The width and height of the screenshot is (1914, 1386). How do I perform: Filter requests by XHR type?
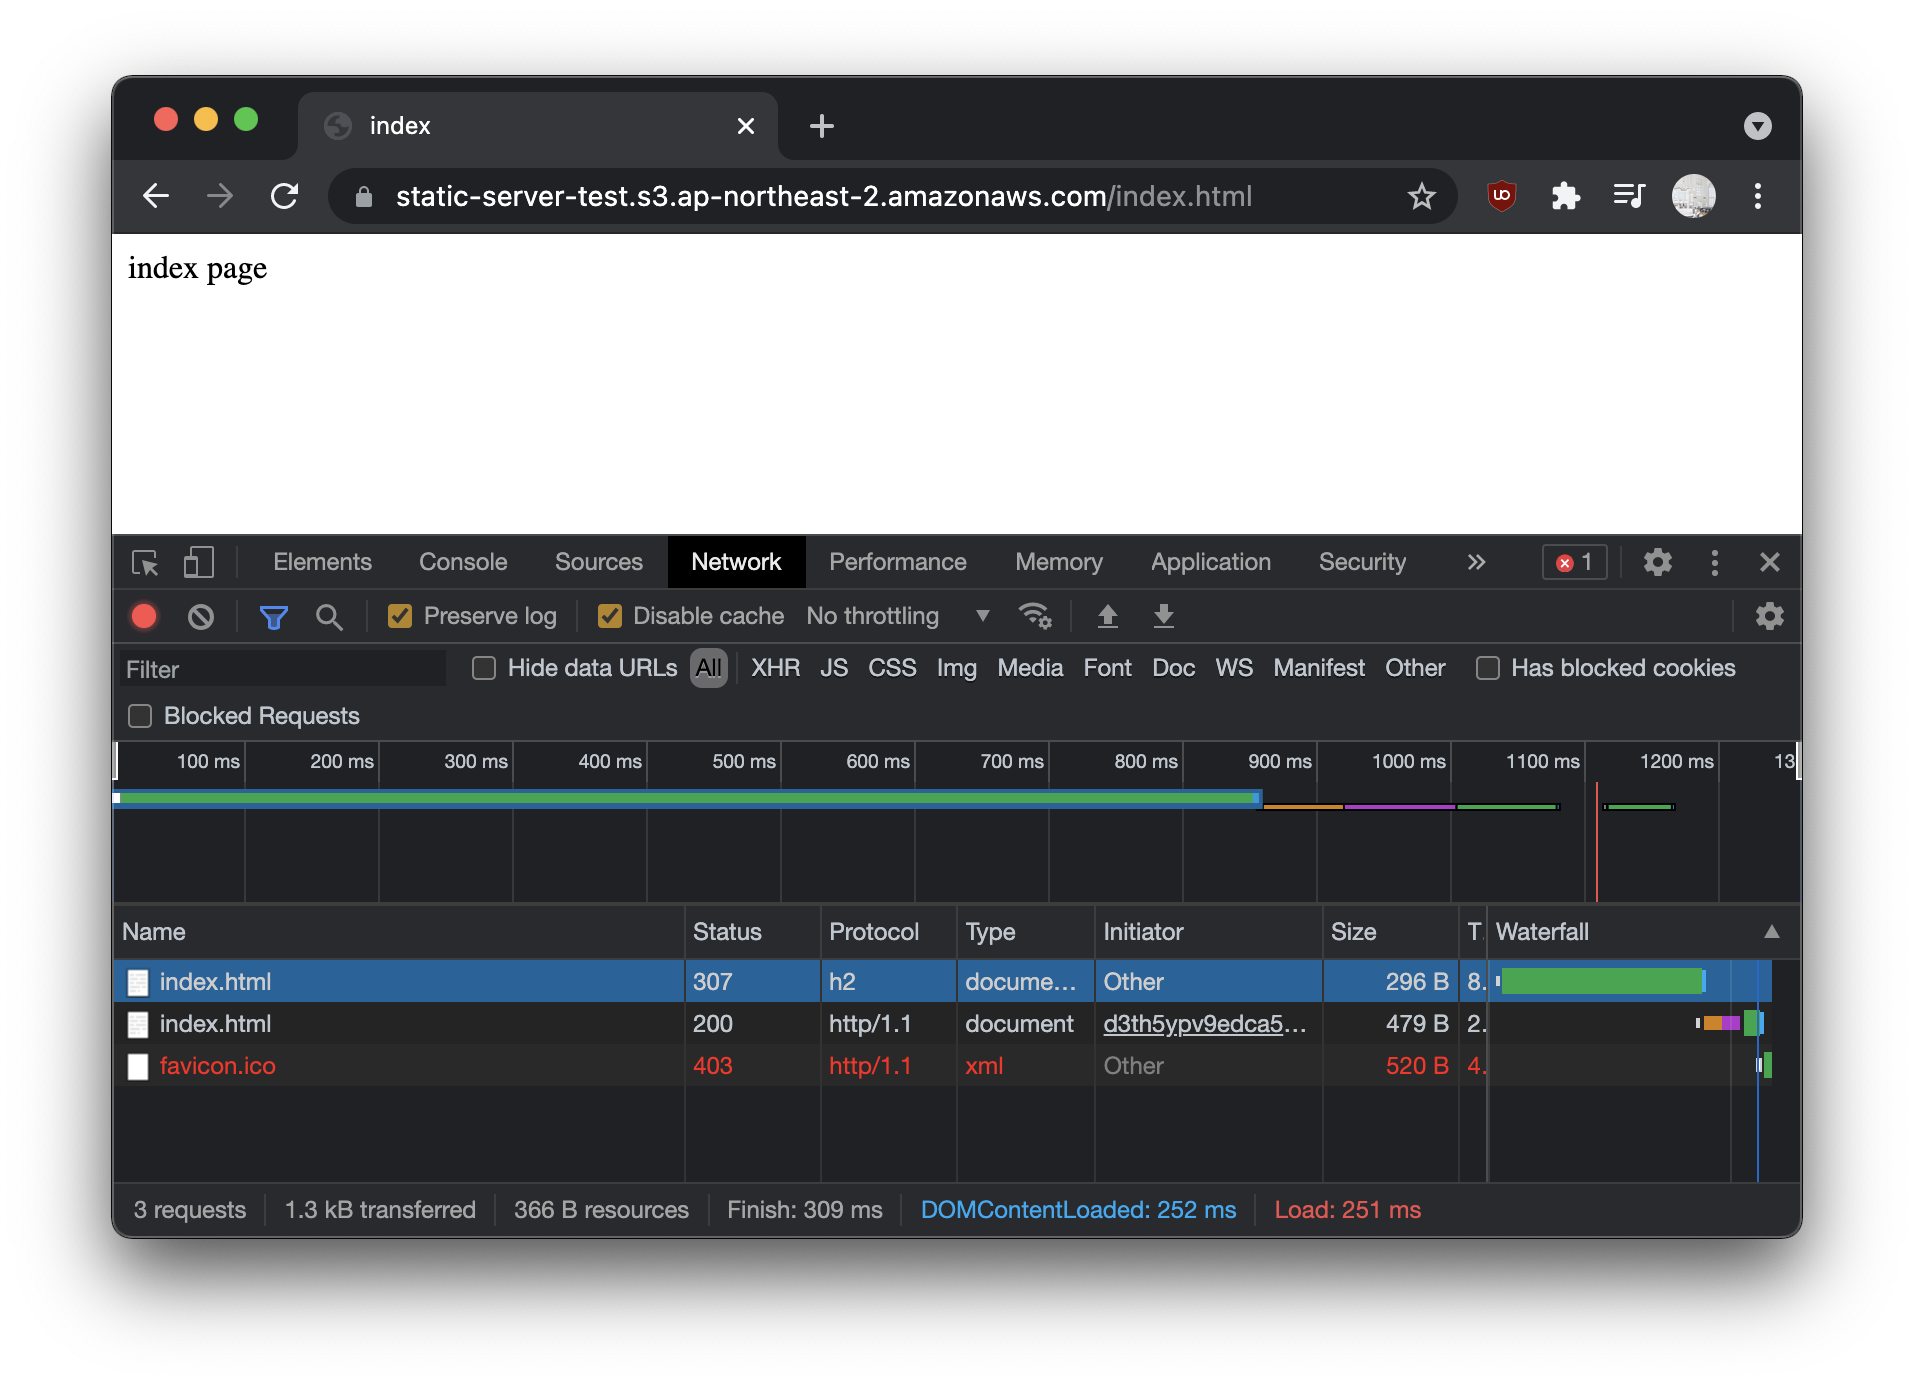pos(775,668)
